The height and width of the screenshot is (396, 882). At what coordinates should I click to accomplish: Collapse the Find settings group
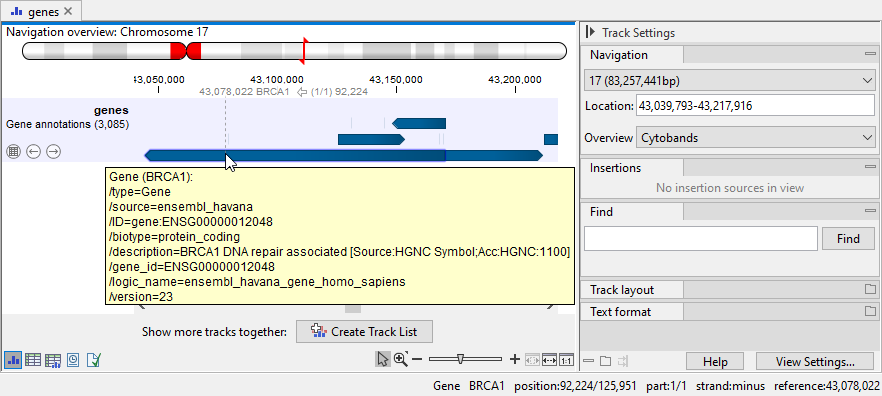tap(870, 212)
